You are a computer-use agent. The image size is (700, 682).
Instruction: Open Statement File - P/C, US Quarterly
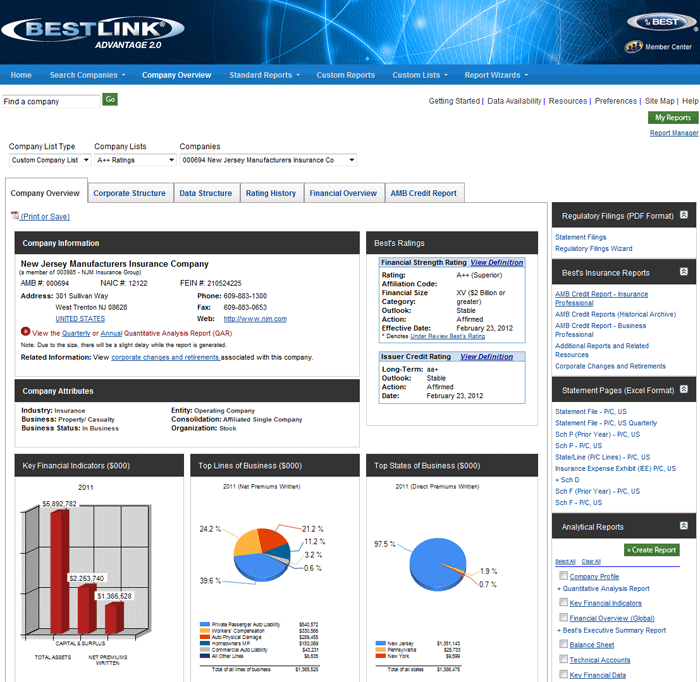click(606, 423)
